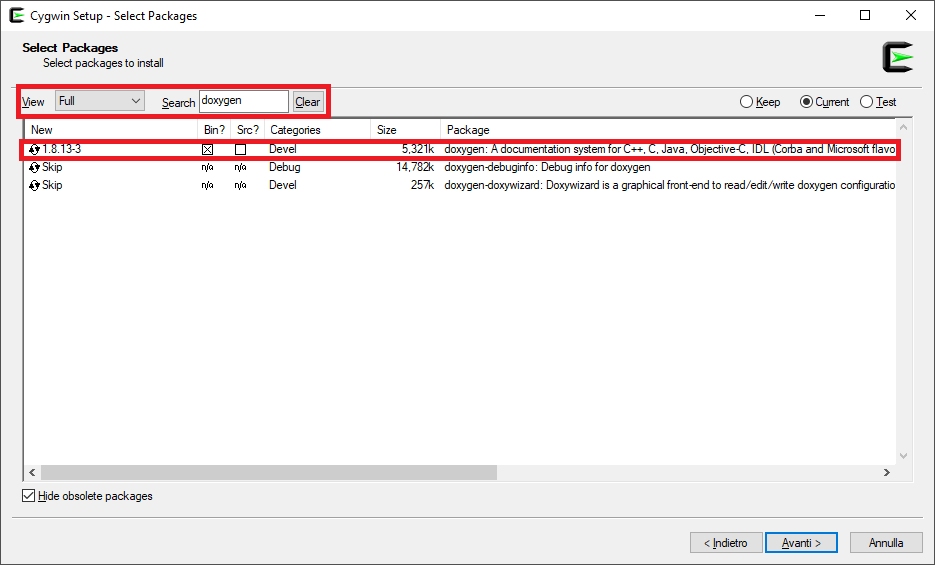Sort by the Src? column header
The image size is (935, 566).
click(x=247, y=129)
